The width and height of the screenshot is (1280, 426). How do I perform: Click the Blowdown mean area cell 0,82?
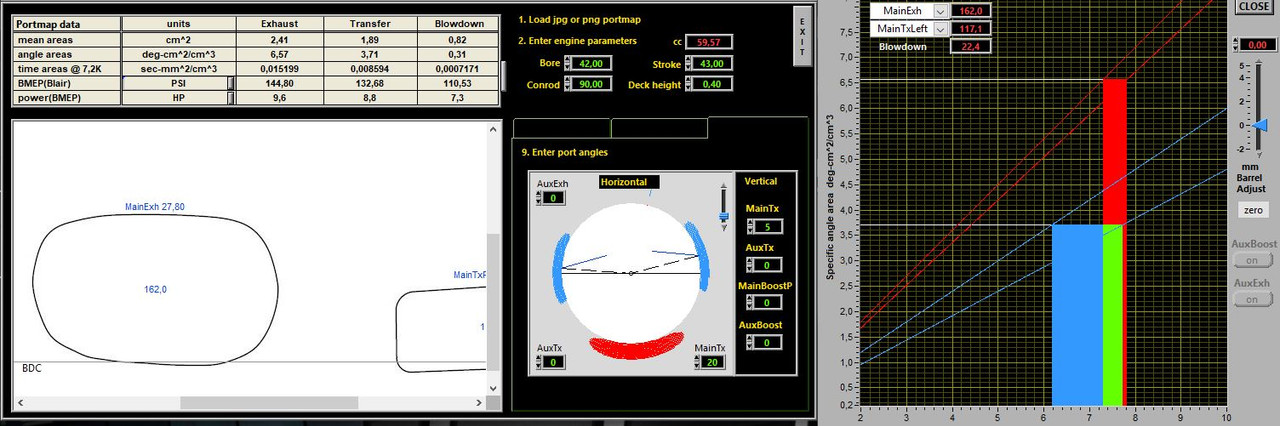tap(458, 39)
